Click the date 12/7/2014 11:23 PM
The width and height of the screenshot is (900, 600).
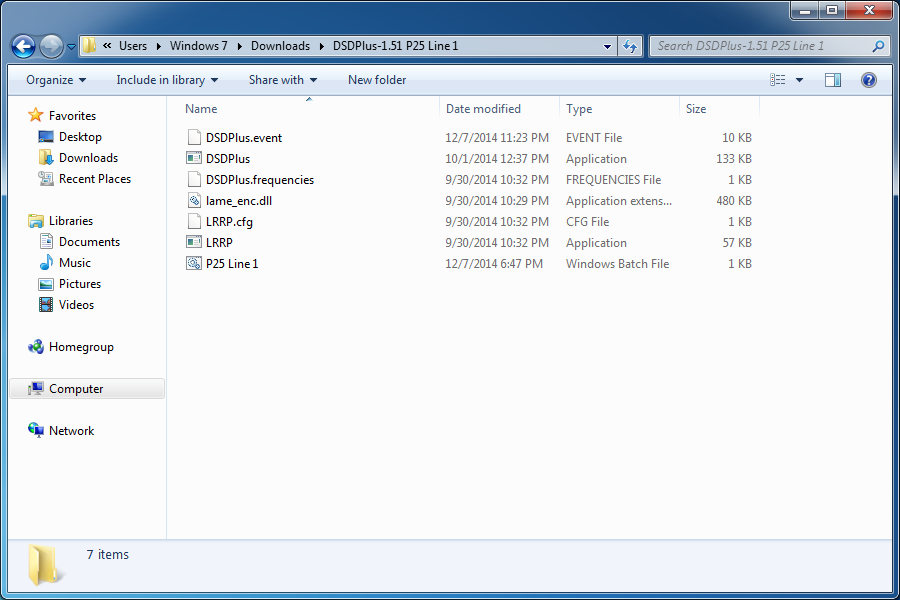[x=496, y=138]
